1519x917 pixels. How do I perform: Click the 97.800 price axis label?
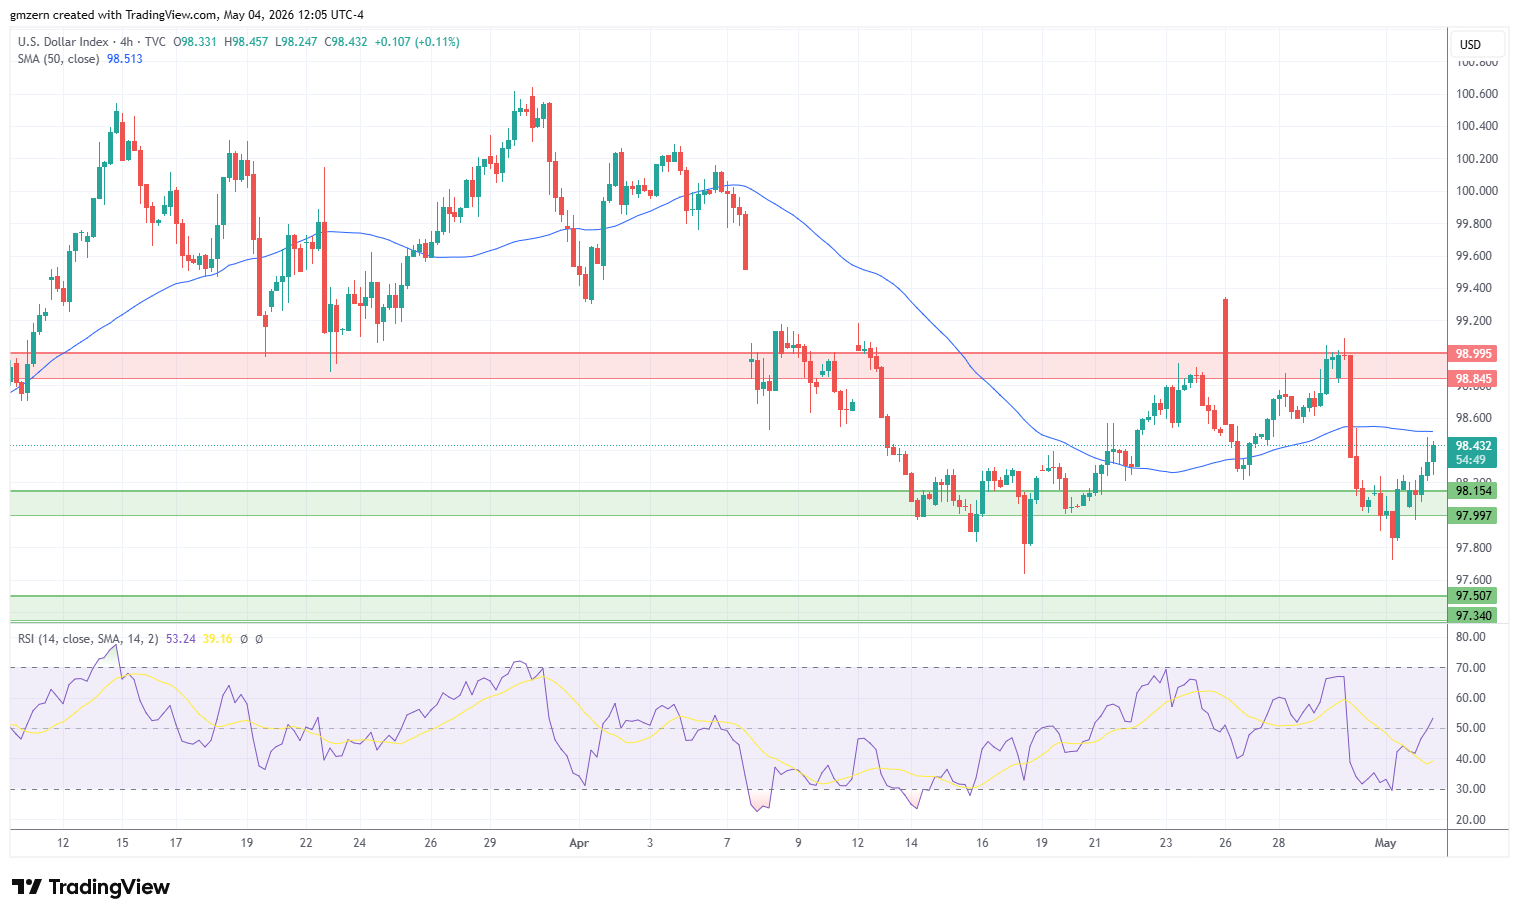1475,548
